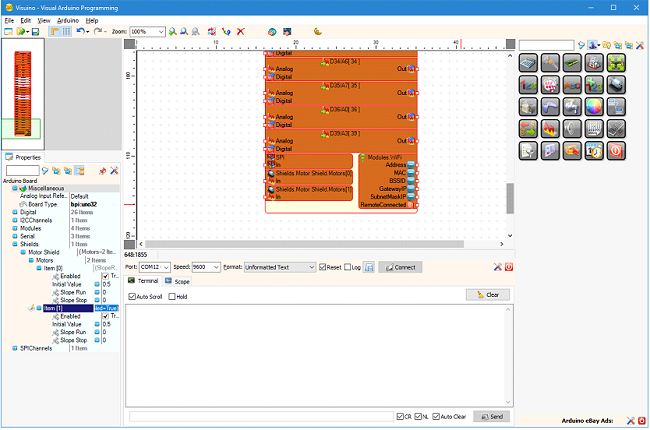The image size is (650, 430).
Task: Click the filter icon beside component search box
Action: (581, 45)
